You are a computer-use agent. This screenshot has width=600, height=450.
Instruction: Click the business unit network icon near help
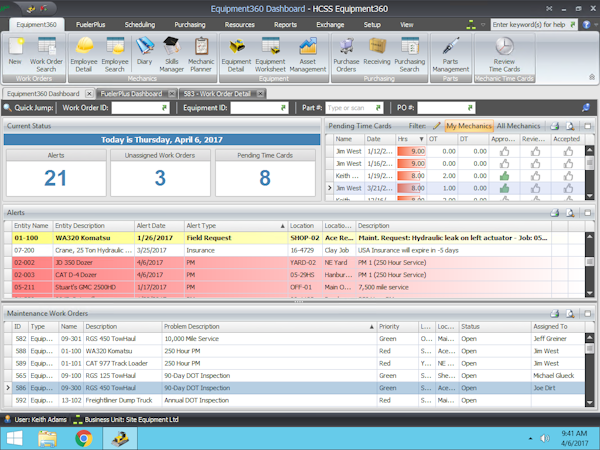click(471, 25)
